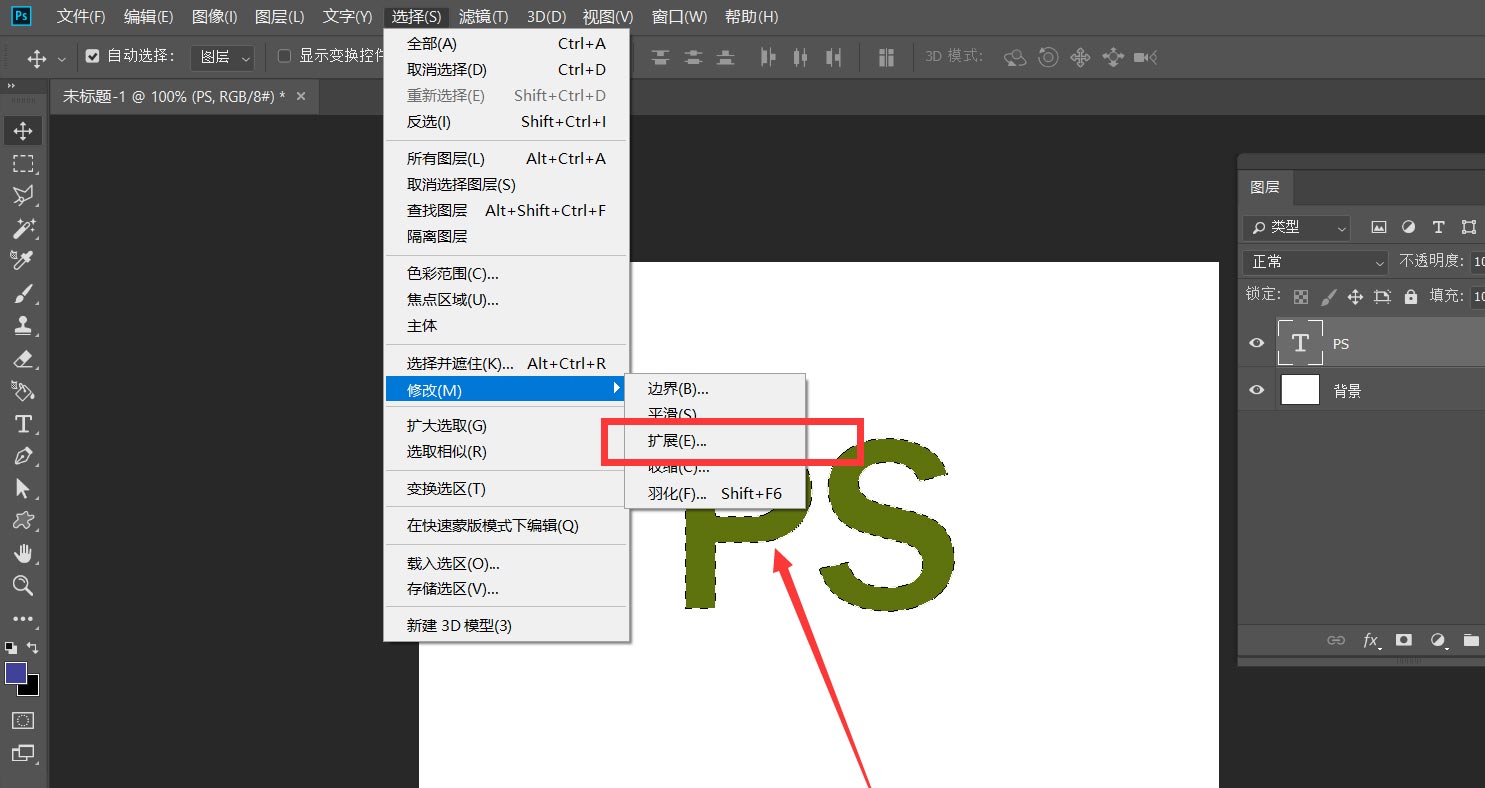Image resolution: width=1485 pixels, height=788 pixels.
Task: Open the Edit Toolbar three-dots button
Action: (23, 619)
